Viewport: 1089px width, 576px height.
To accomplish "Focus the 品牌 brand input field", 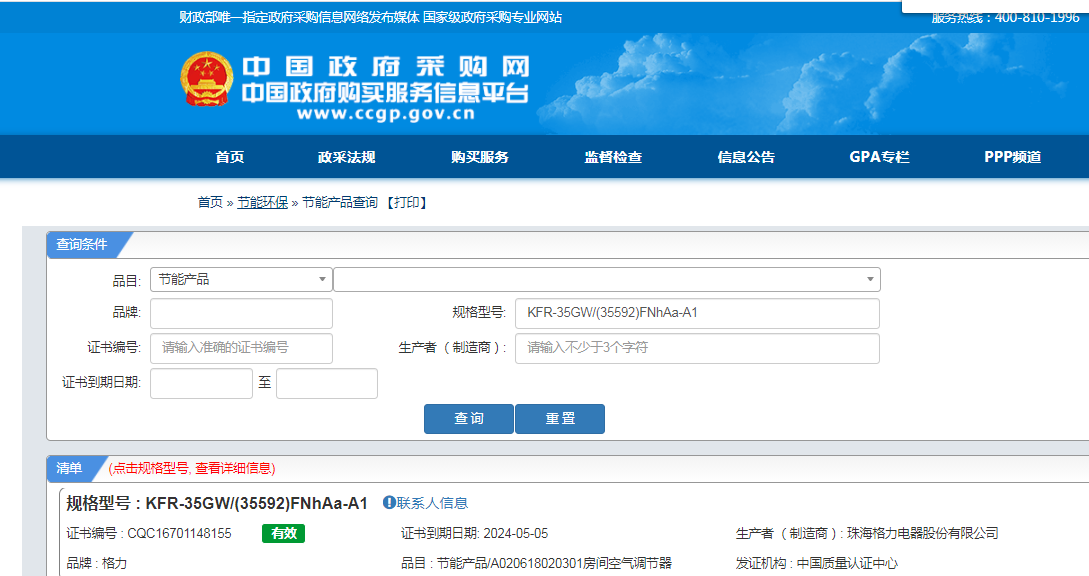I will point(241,313).
